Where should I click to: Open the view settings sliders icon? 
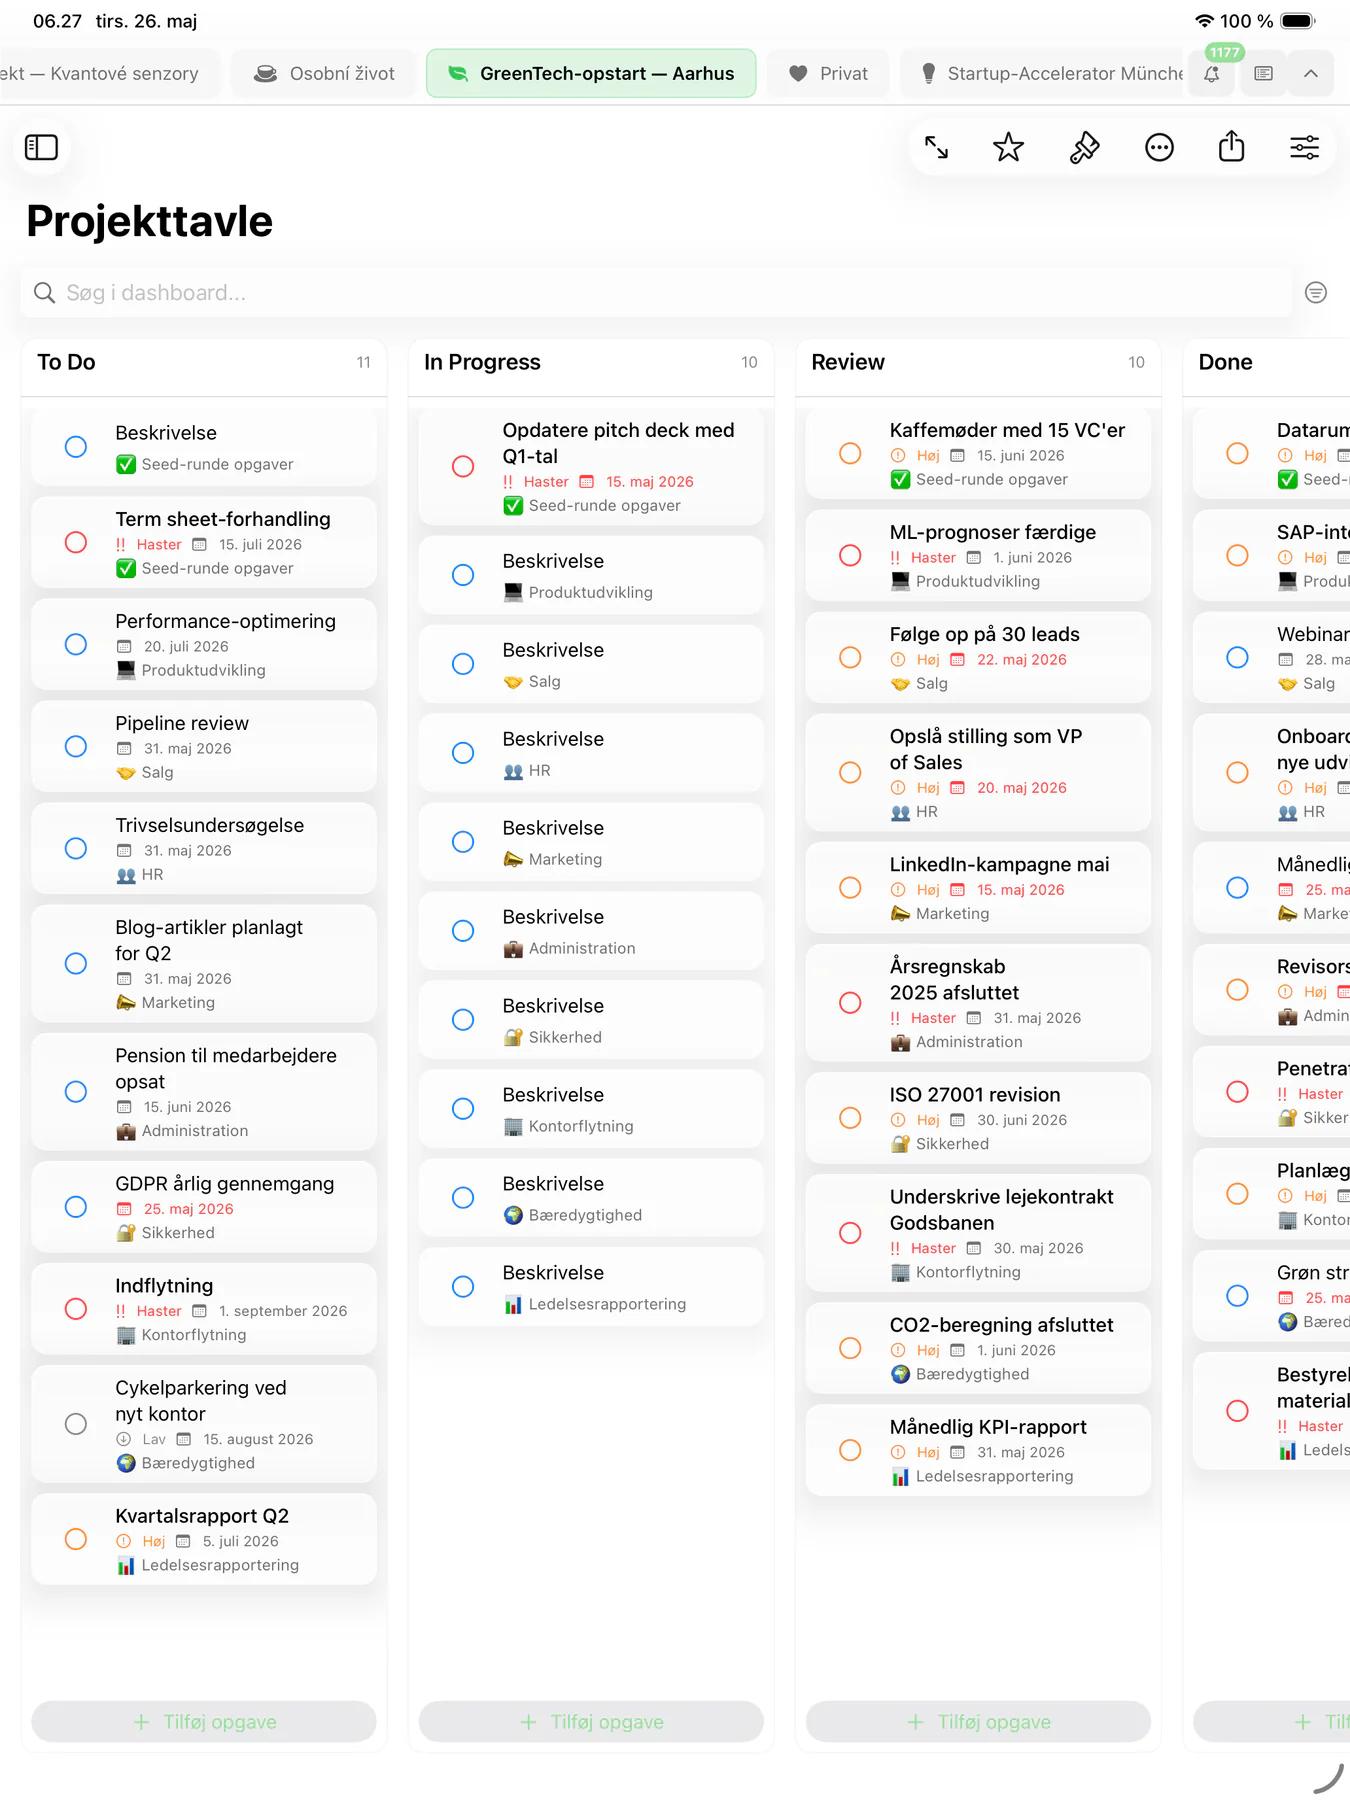[1304, 148]
